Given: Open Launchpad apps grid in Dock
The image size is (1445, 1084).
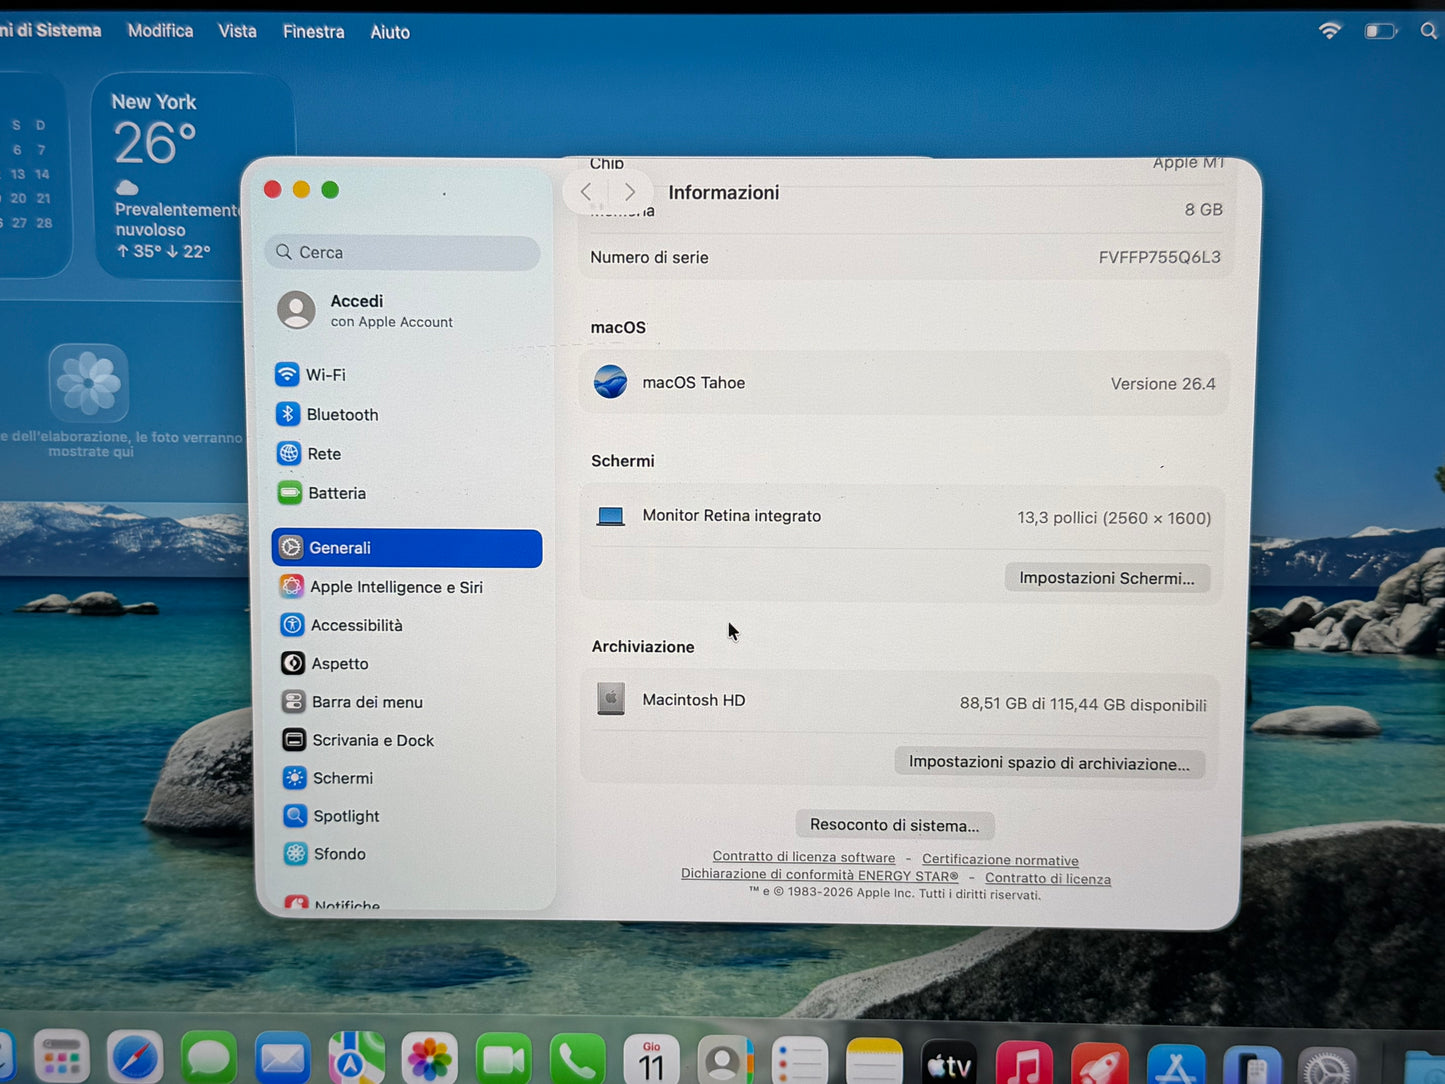Looking at the screenshot, I should (x=62, y=1058).
